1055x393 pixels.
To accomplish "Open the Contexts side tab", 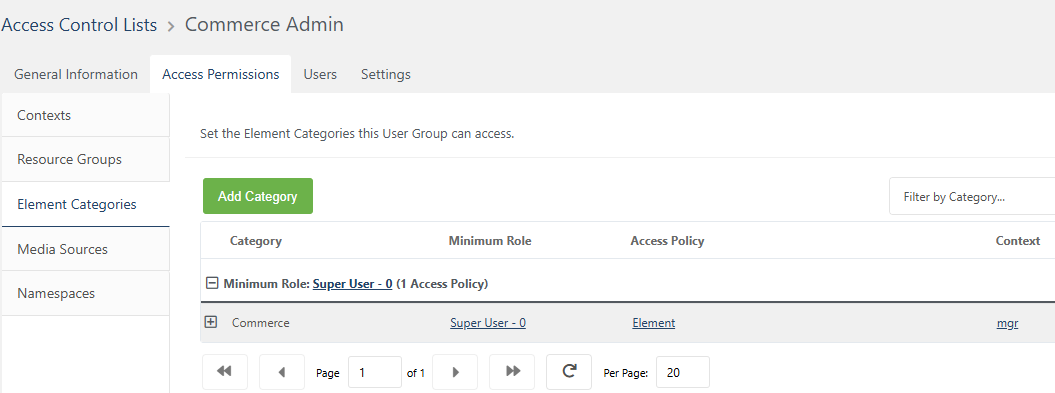I will coord(85,115).
